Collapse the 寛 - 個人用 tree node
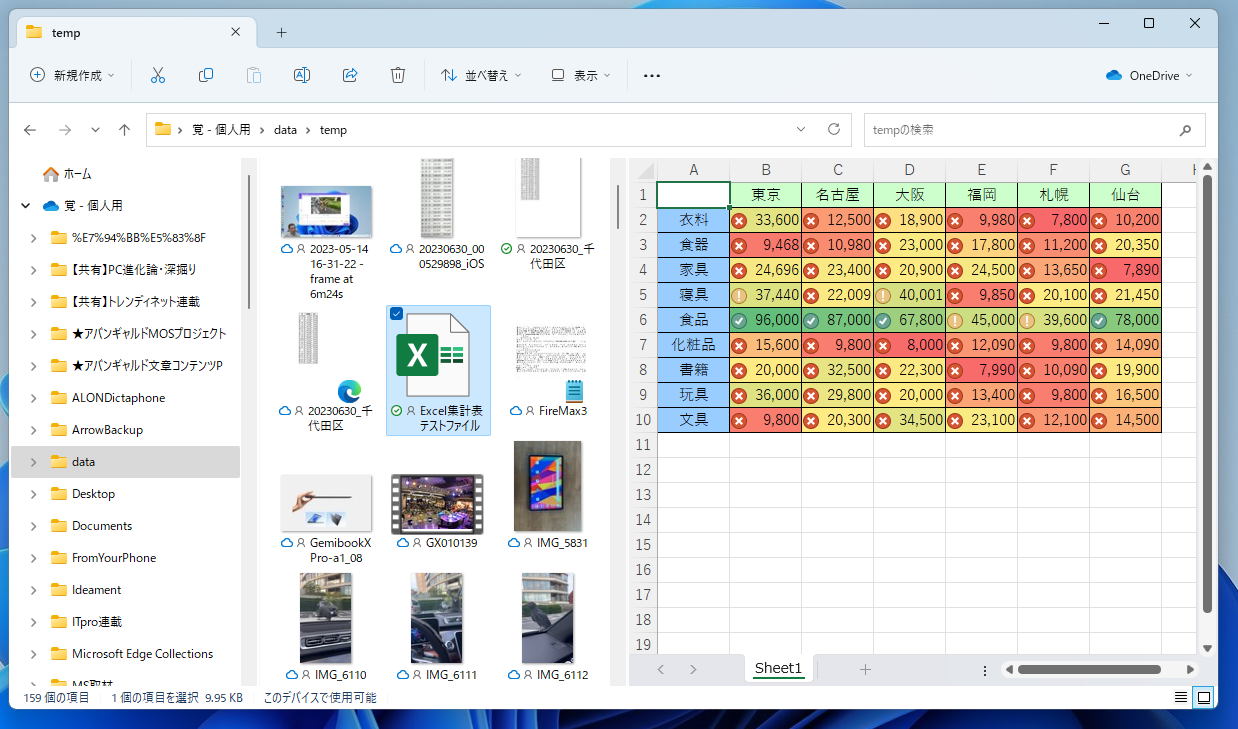 coord(26,206)
